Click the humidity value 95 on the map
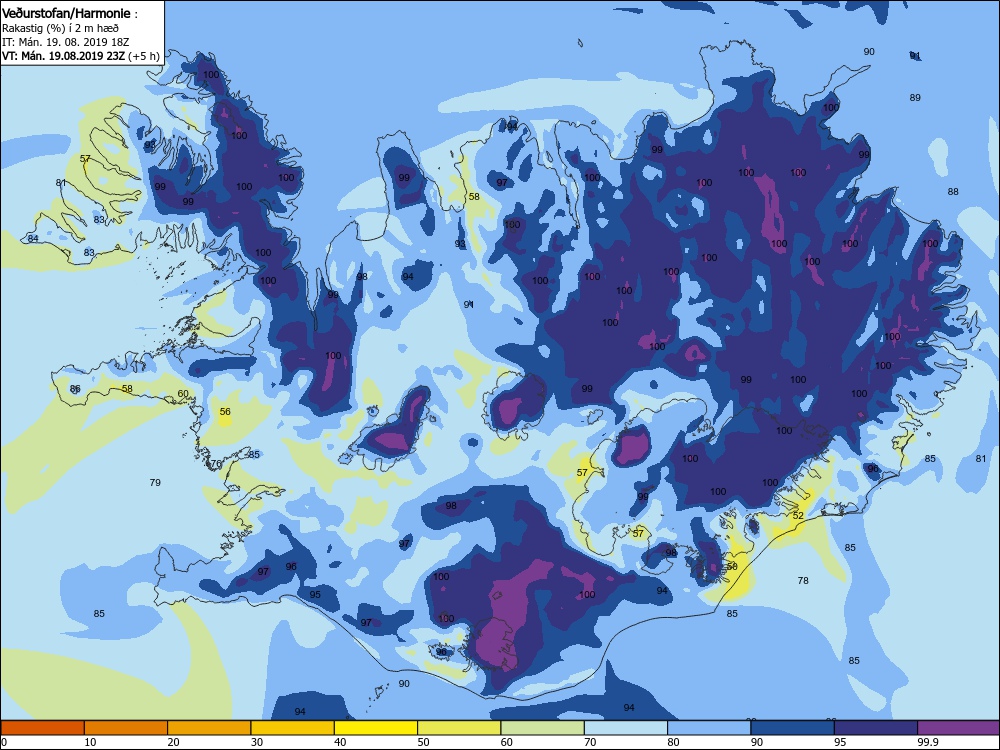This screenshot has width=1000, height=750. (x=315, y=594)
